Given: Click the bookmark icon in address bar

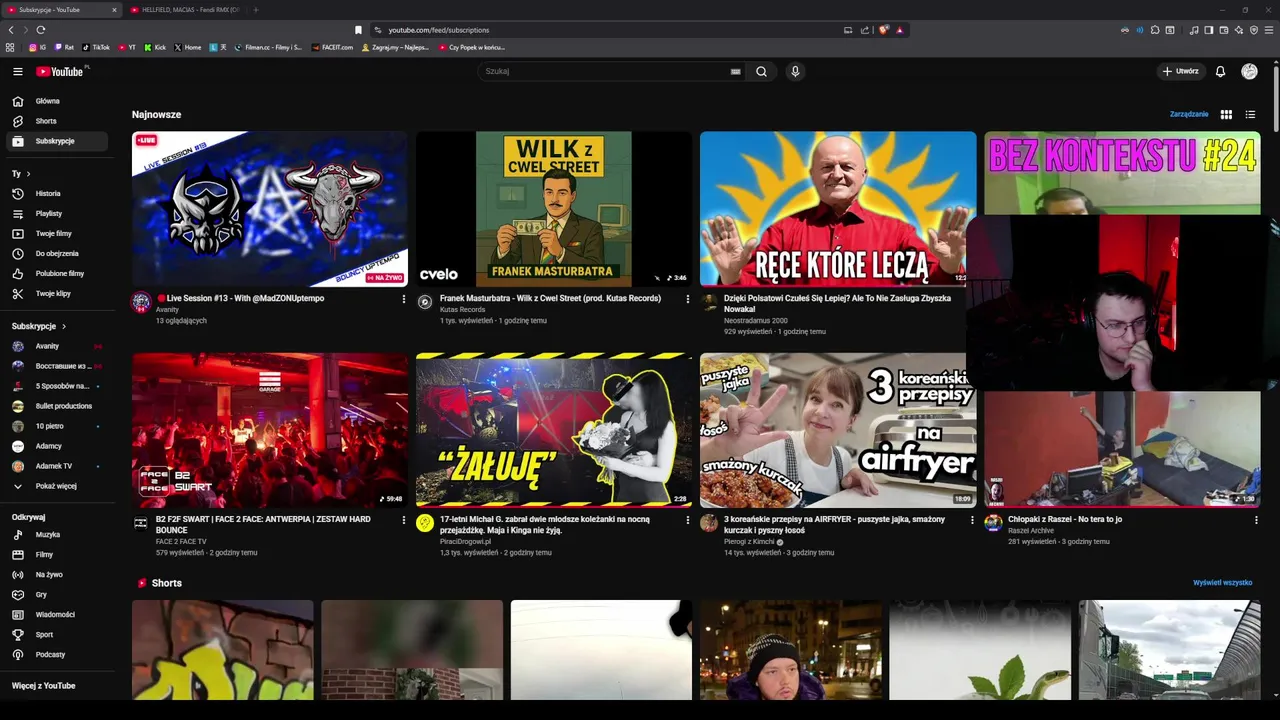Looking at the screenshot, I should (x=358, y=30).
